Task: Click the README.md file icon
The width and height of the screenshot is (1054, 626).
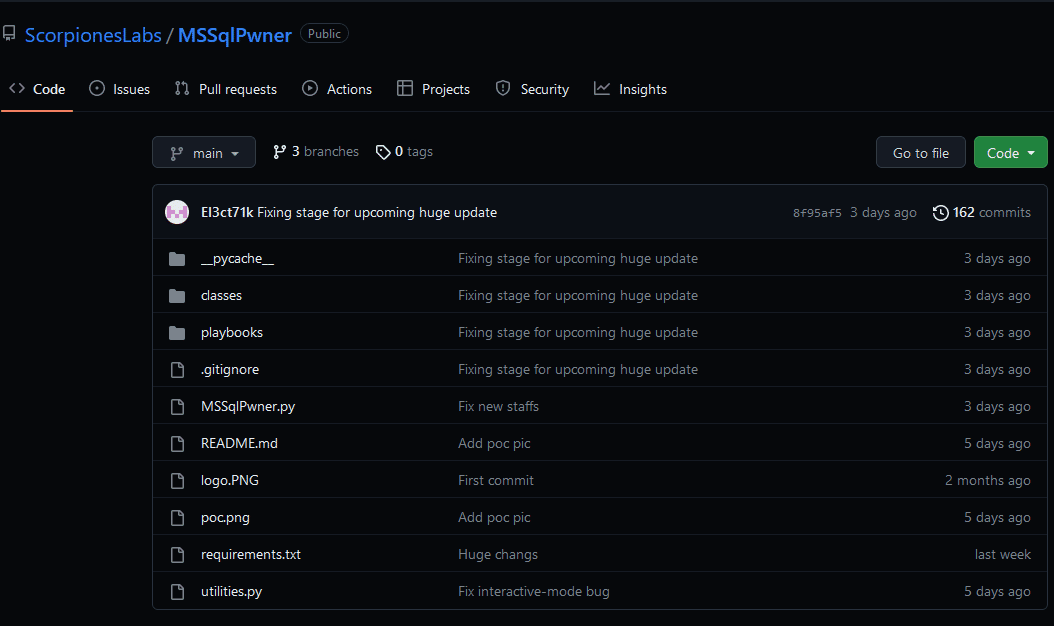Action: pyautogui.click(x=177, y=444)
